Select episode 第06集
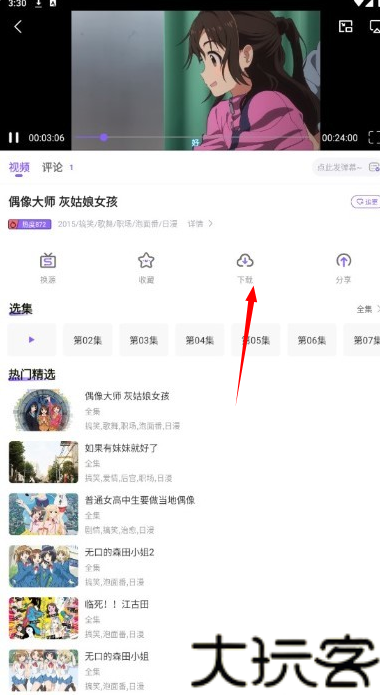 (x=312, y=340)
